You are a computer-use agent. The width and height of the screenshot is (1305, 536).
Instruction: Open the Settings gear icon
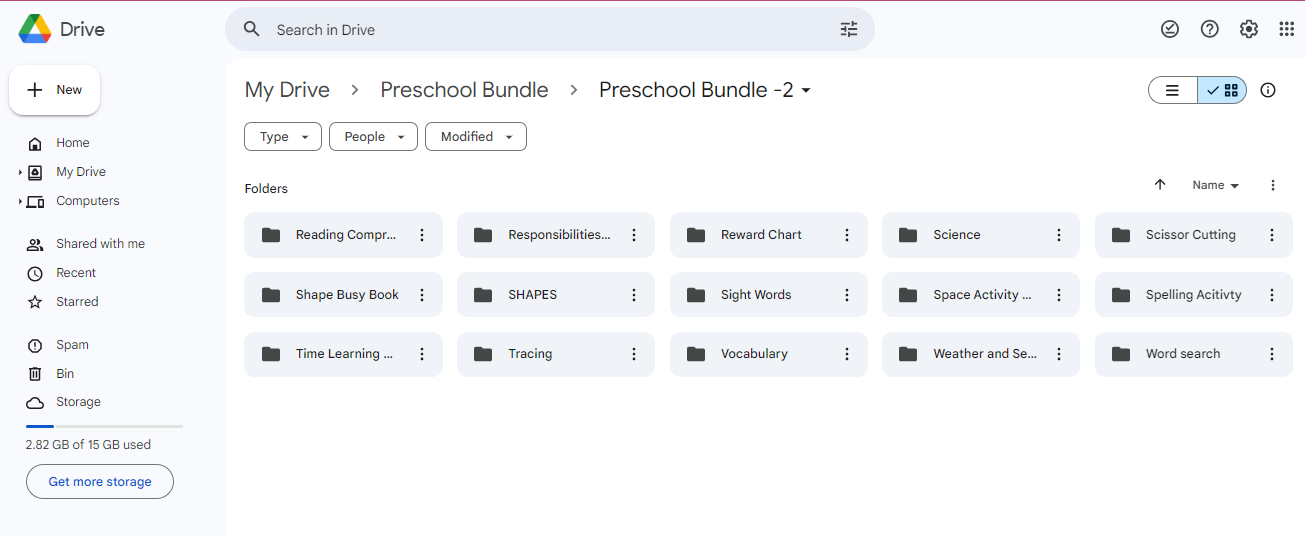(x=1249, y=29)
